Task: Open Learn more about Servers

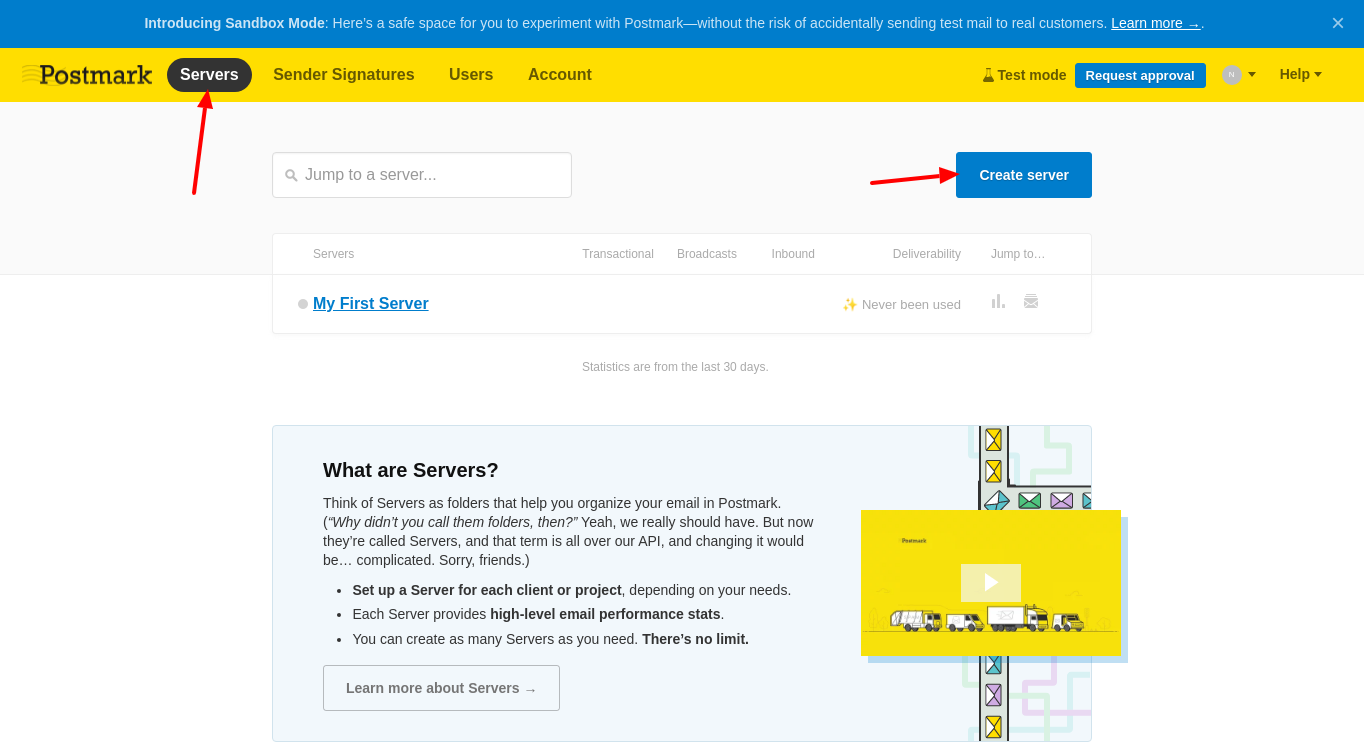Action: tap(441, 688)
